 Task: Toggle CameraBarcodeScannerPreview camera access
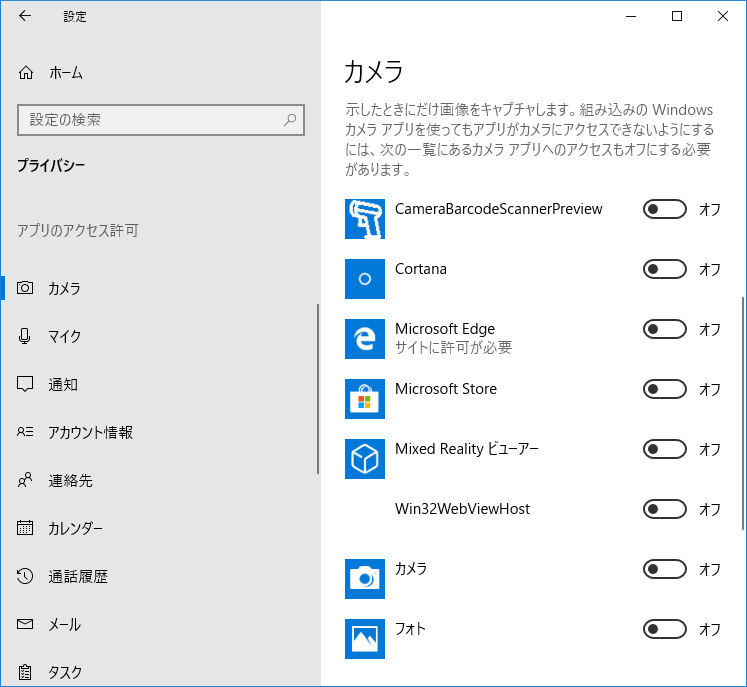pyautogui.click(x=665, y=209)
